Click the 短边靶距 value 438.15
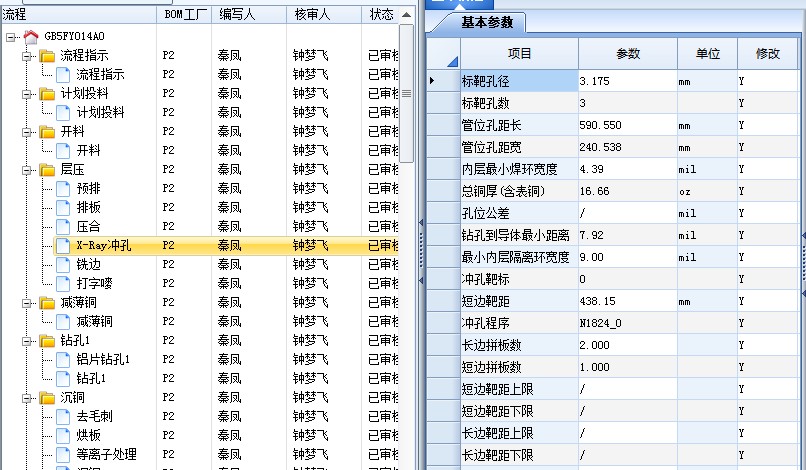 pyautogui.click(x=628, y=301)
